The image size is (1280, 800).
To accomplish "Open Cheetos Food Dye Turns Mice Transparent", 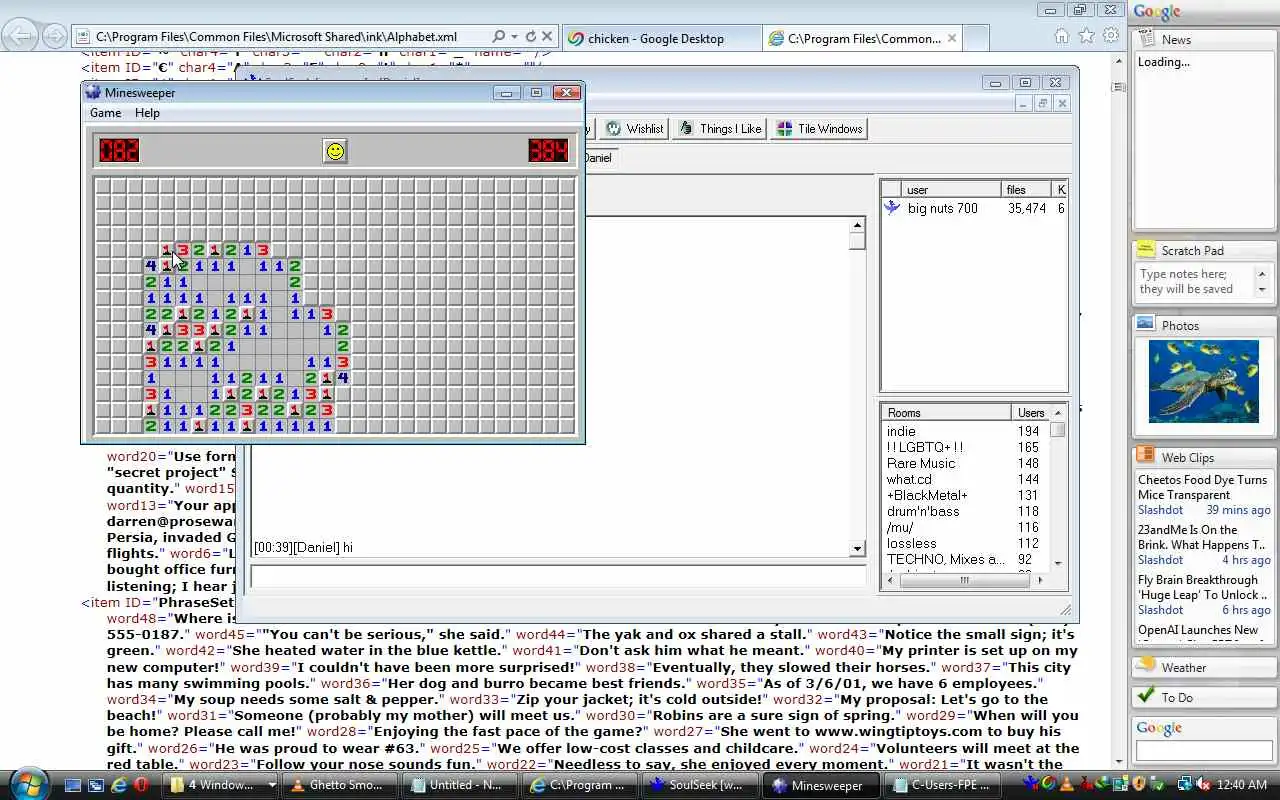I will click(x=1202, y=487).
